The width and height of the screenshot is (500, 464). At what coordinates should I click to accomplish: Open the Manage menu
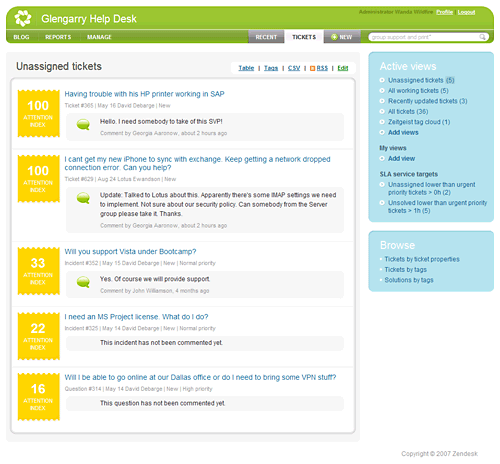[99, 37]
